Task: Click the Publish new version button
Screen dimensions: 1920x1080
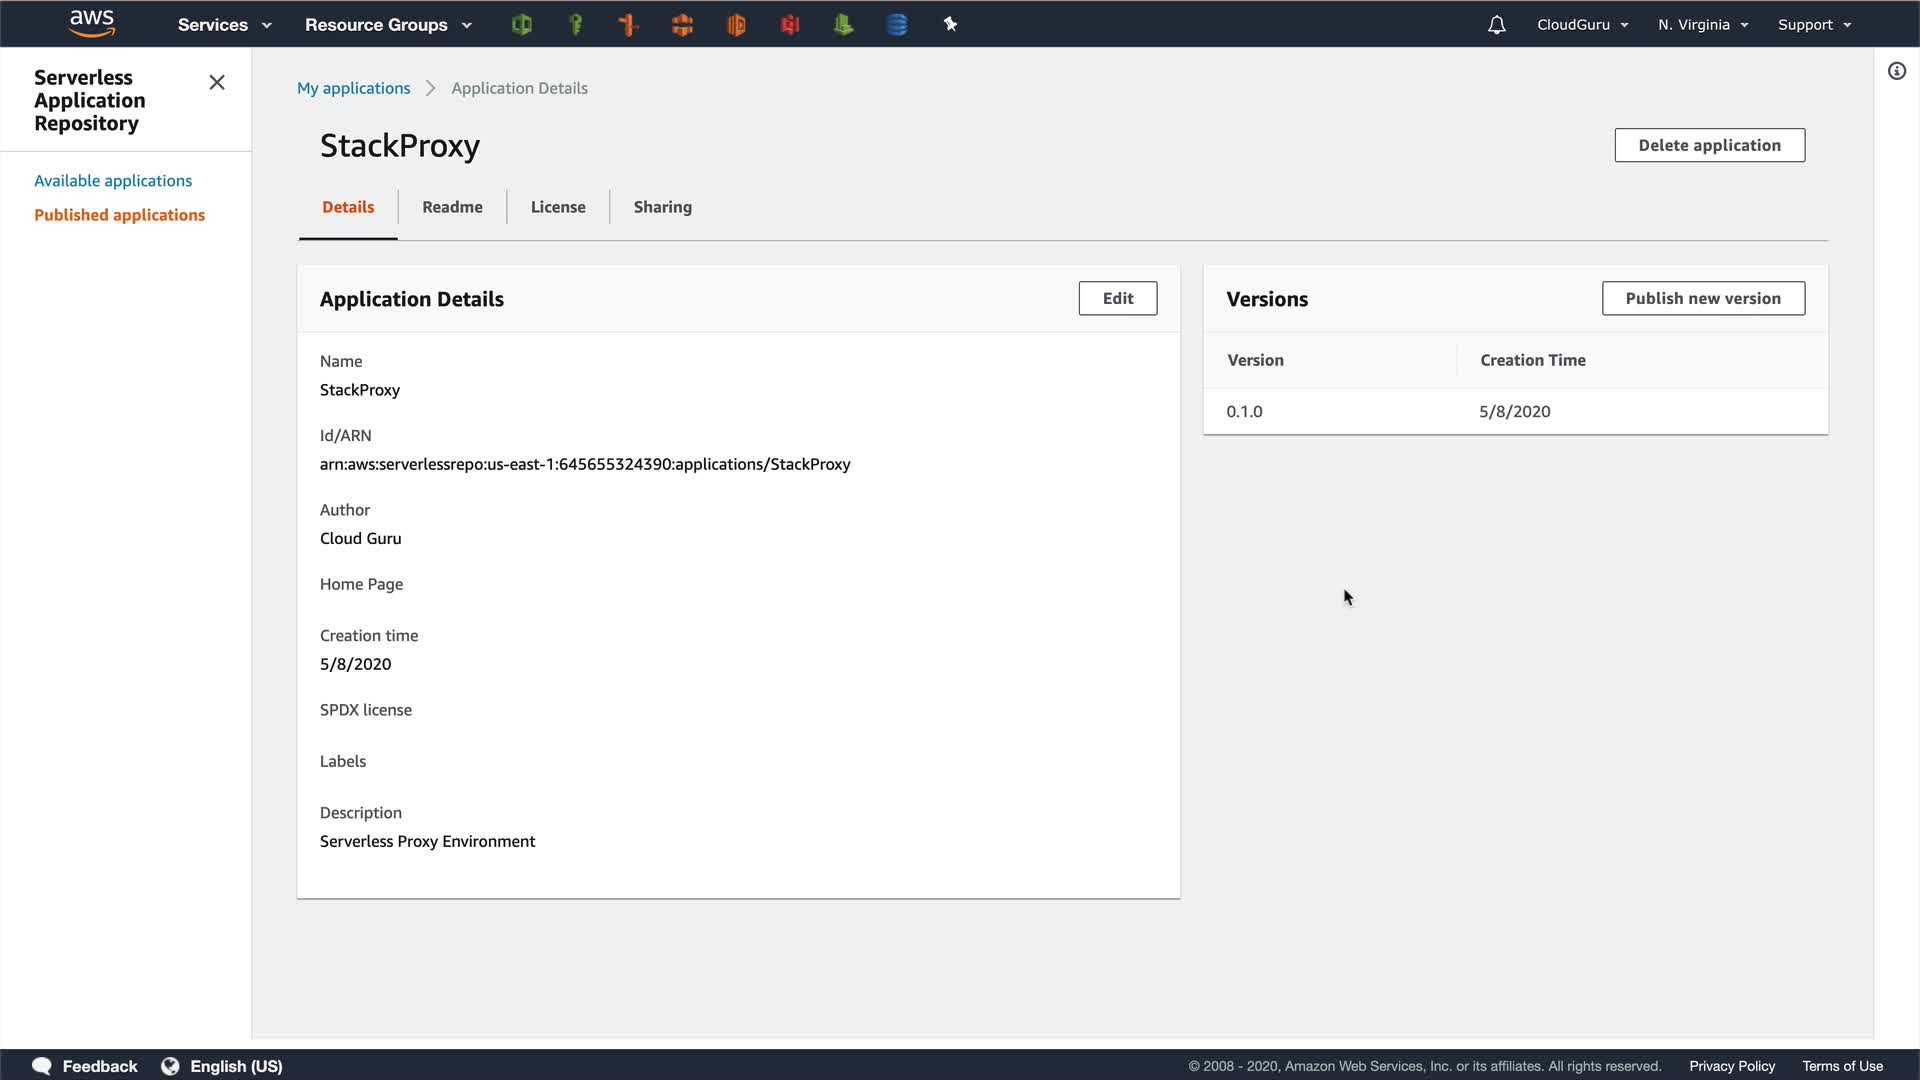Action: (1702, 298)
